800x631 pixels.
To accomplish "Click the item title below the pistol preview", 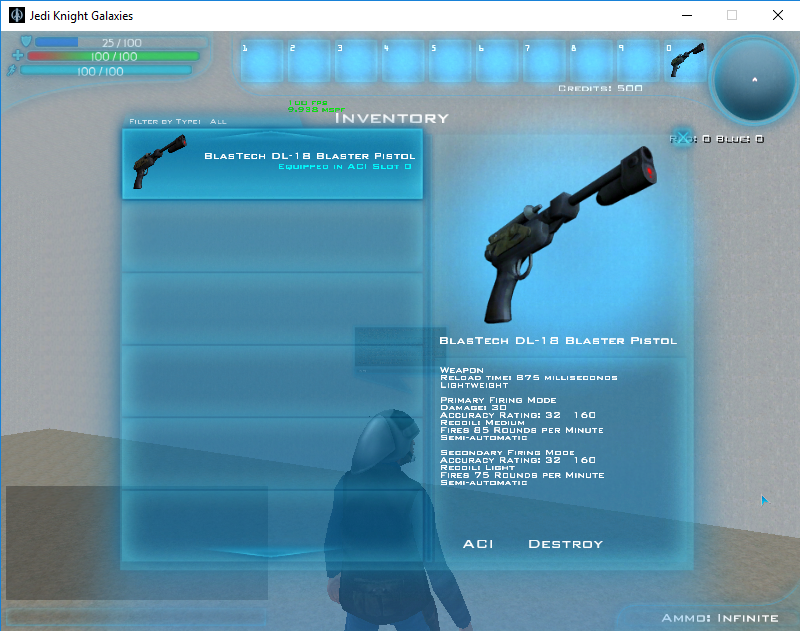I will (558, 340).
